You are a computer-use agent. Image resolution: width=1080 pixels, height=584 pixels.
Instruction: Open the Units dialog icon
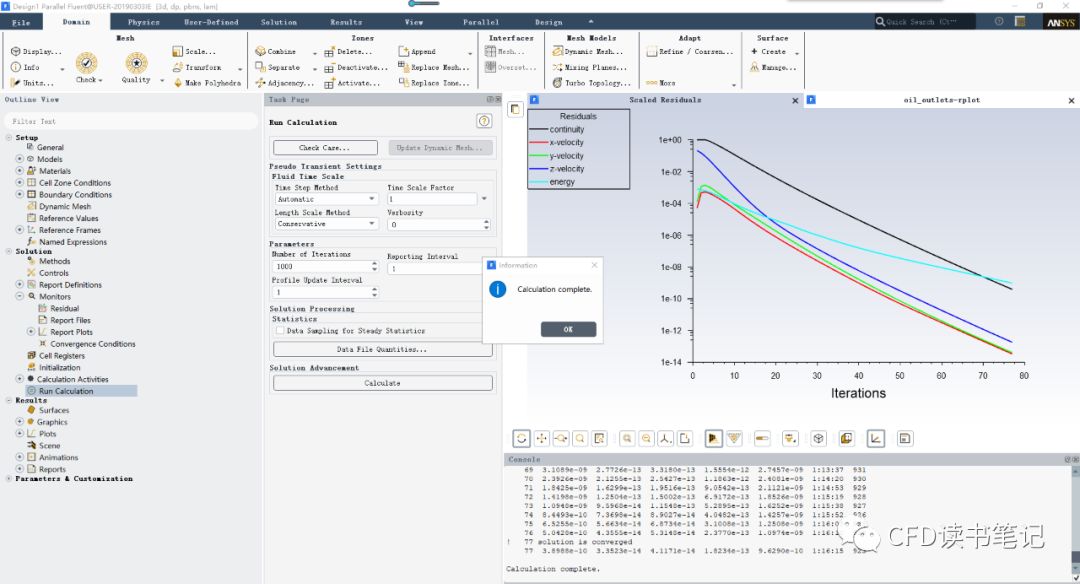(x=16, y=83)
